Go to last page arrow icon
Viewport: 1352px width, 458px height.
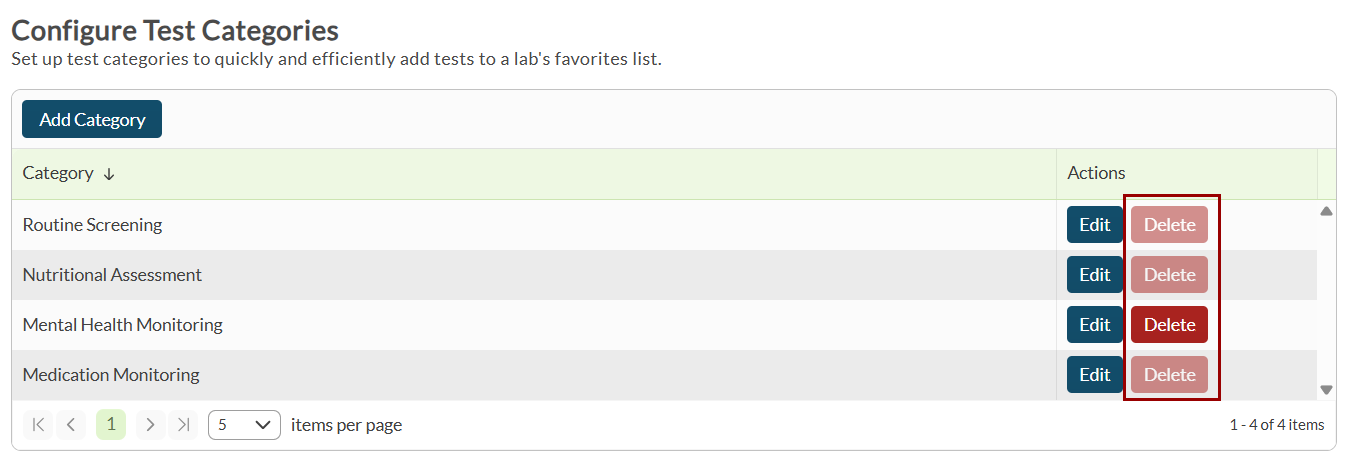(x=183, y=425)
